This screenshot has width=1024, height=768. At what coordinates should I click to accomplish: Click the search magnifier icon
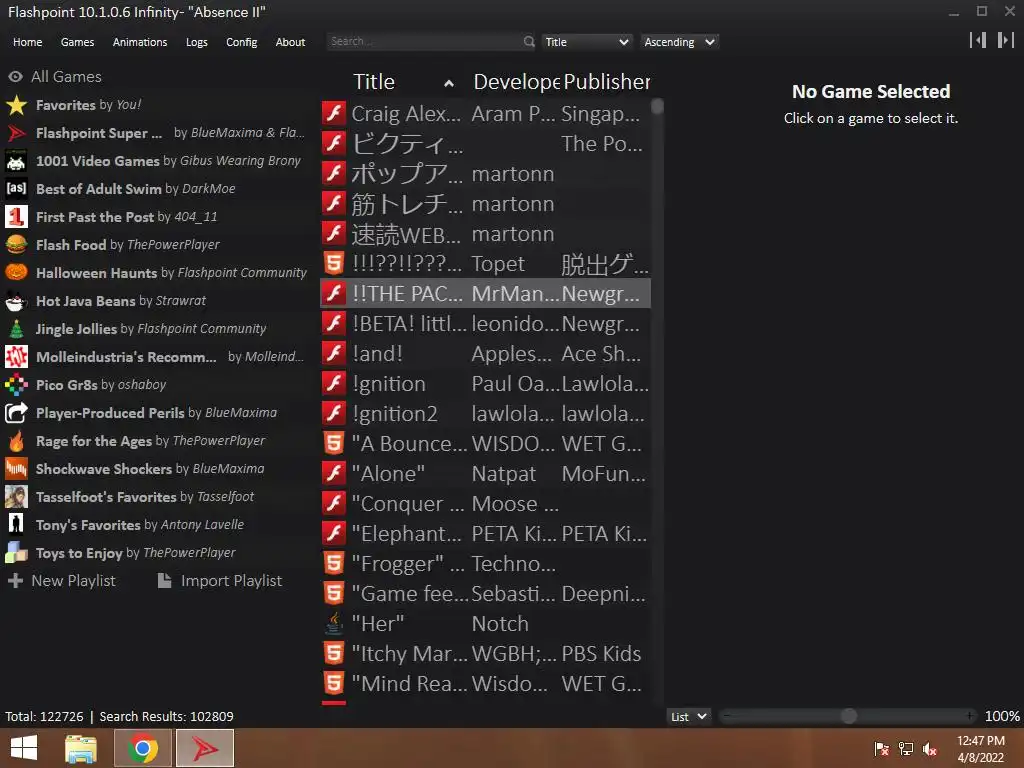click(x=528, y=42)
